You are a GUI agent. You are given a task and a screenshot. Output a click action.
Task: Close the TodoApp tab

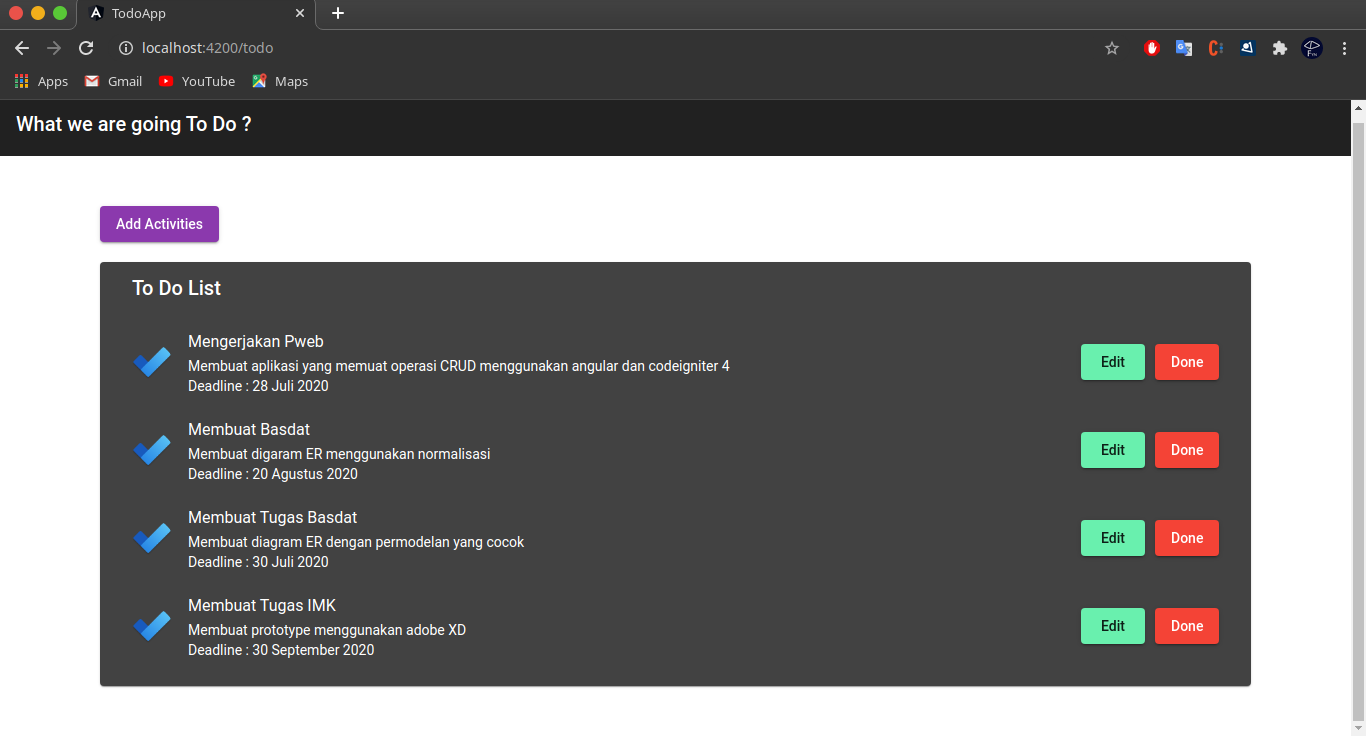click(300, 13)
